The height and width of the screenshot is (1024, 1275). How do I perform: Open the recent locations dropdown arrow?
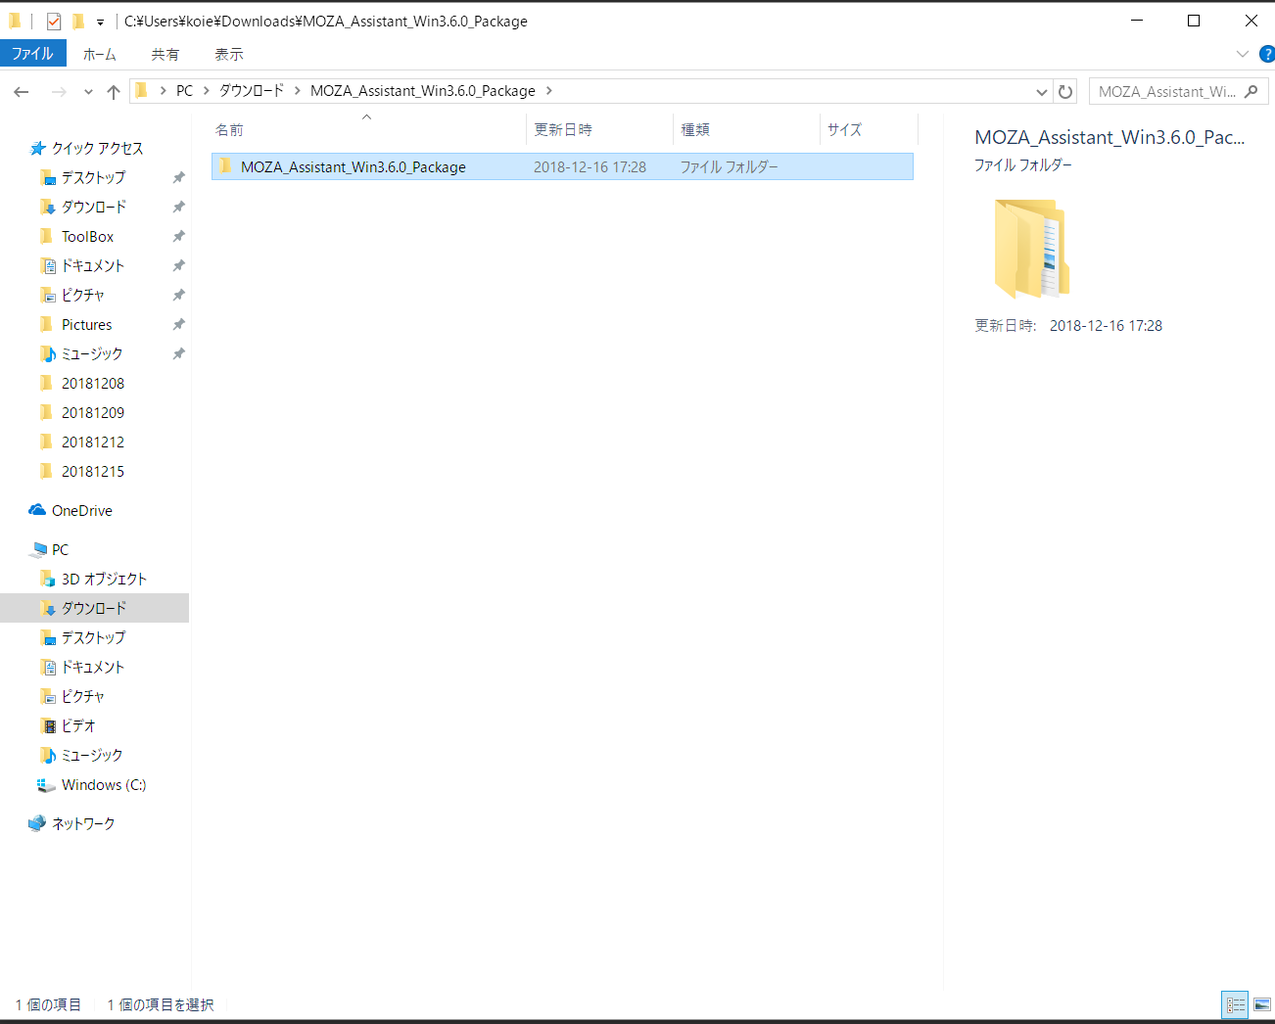[x=88, y=92]
